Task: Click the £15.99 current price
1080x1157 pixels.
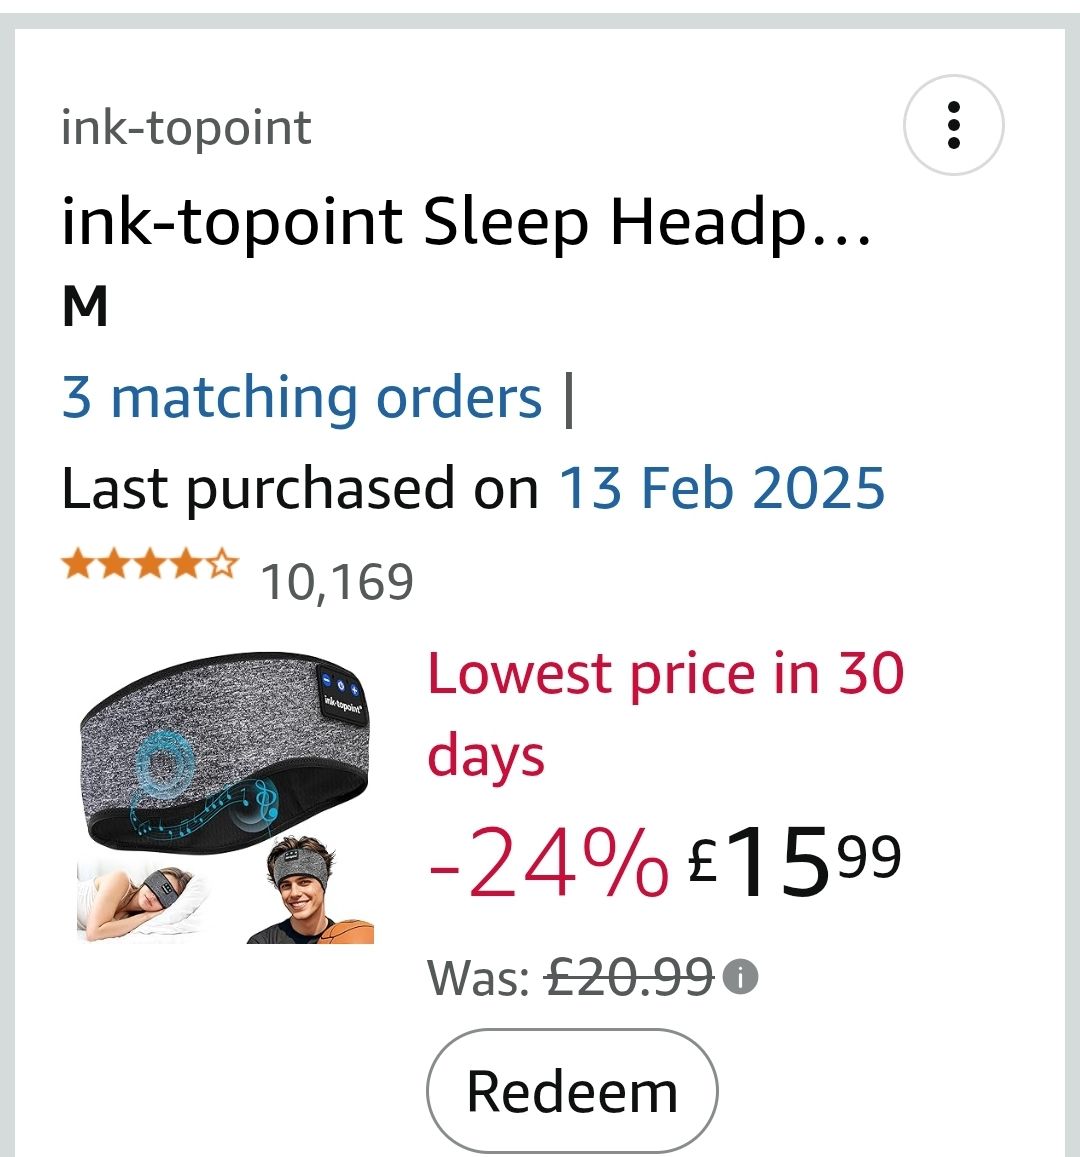Action: 795,862
